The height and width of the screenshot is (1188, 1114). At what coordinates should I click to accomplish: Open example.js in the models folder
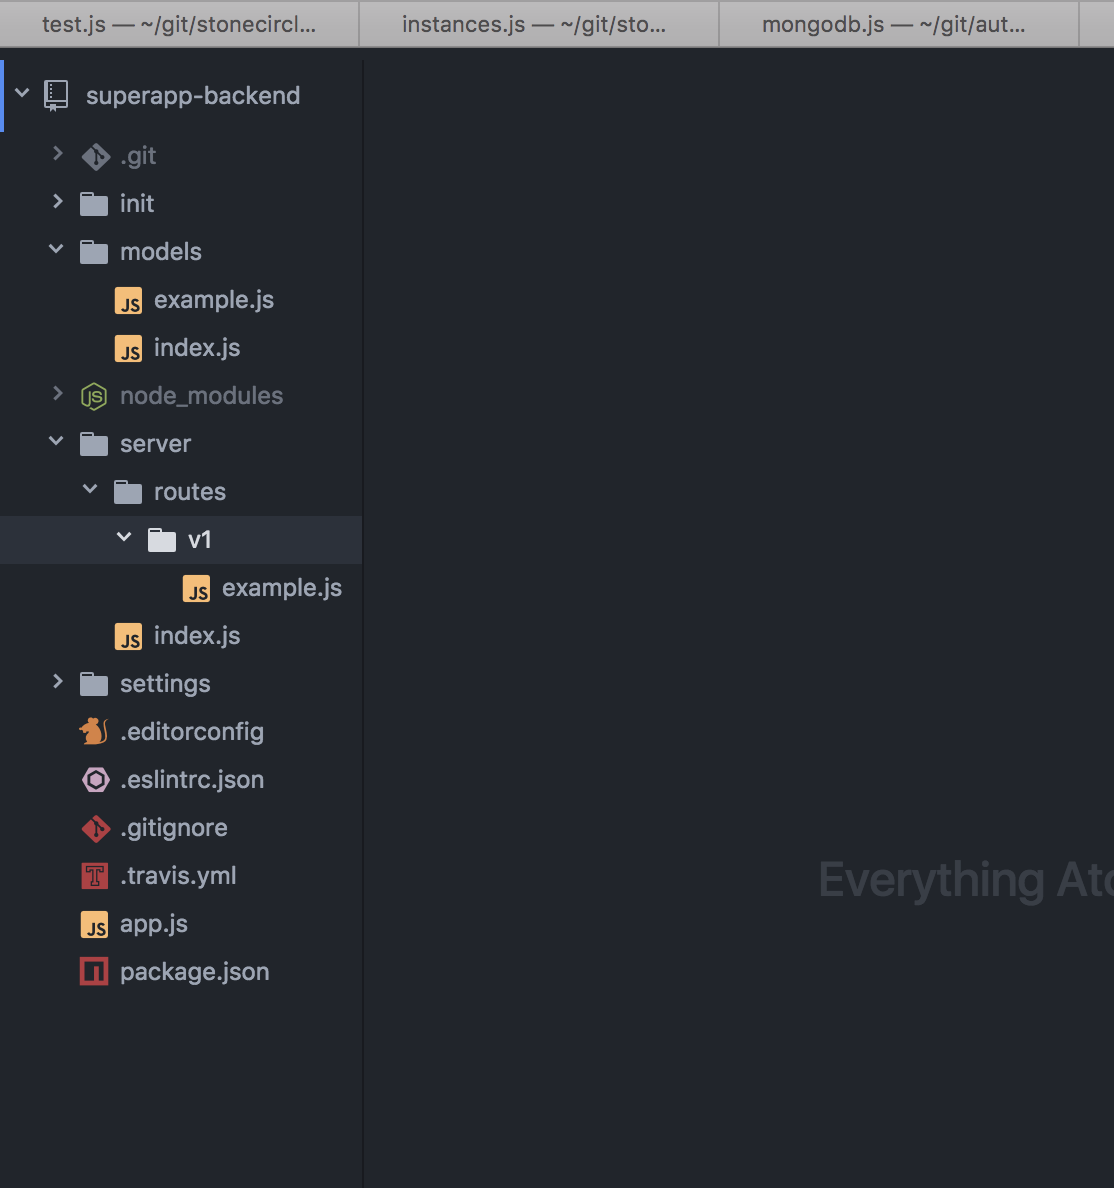pos(214,300)
